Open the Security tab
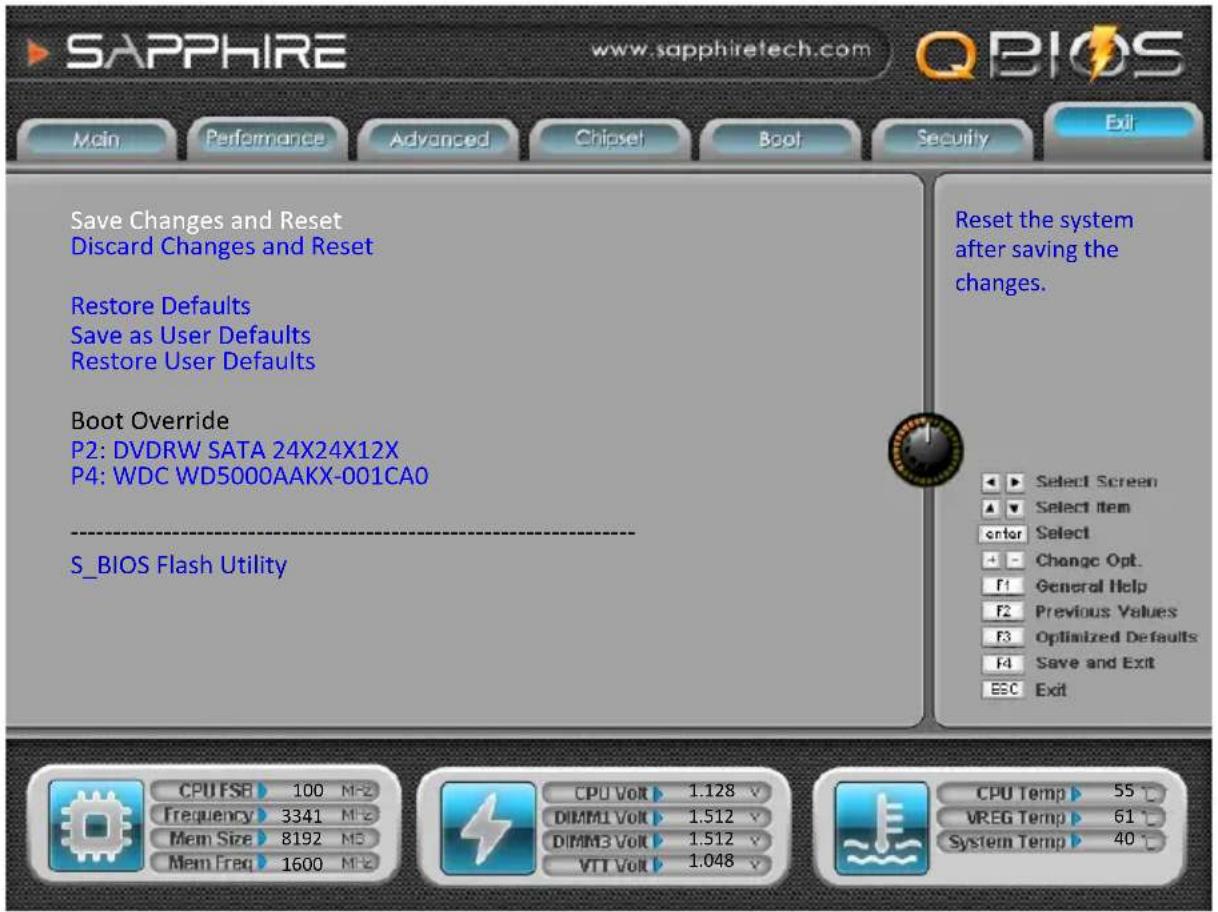 tap(951, 140)
